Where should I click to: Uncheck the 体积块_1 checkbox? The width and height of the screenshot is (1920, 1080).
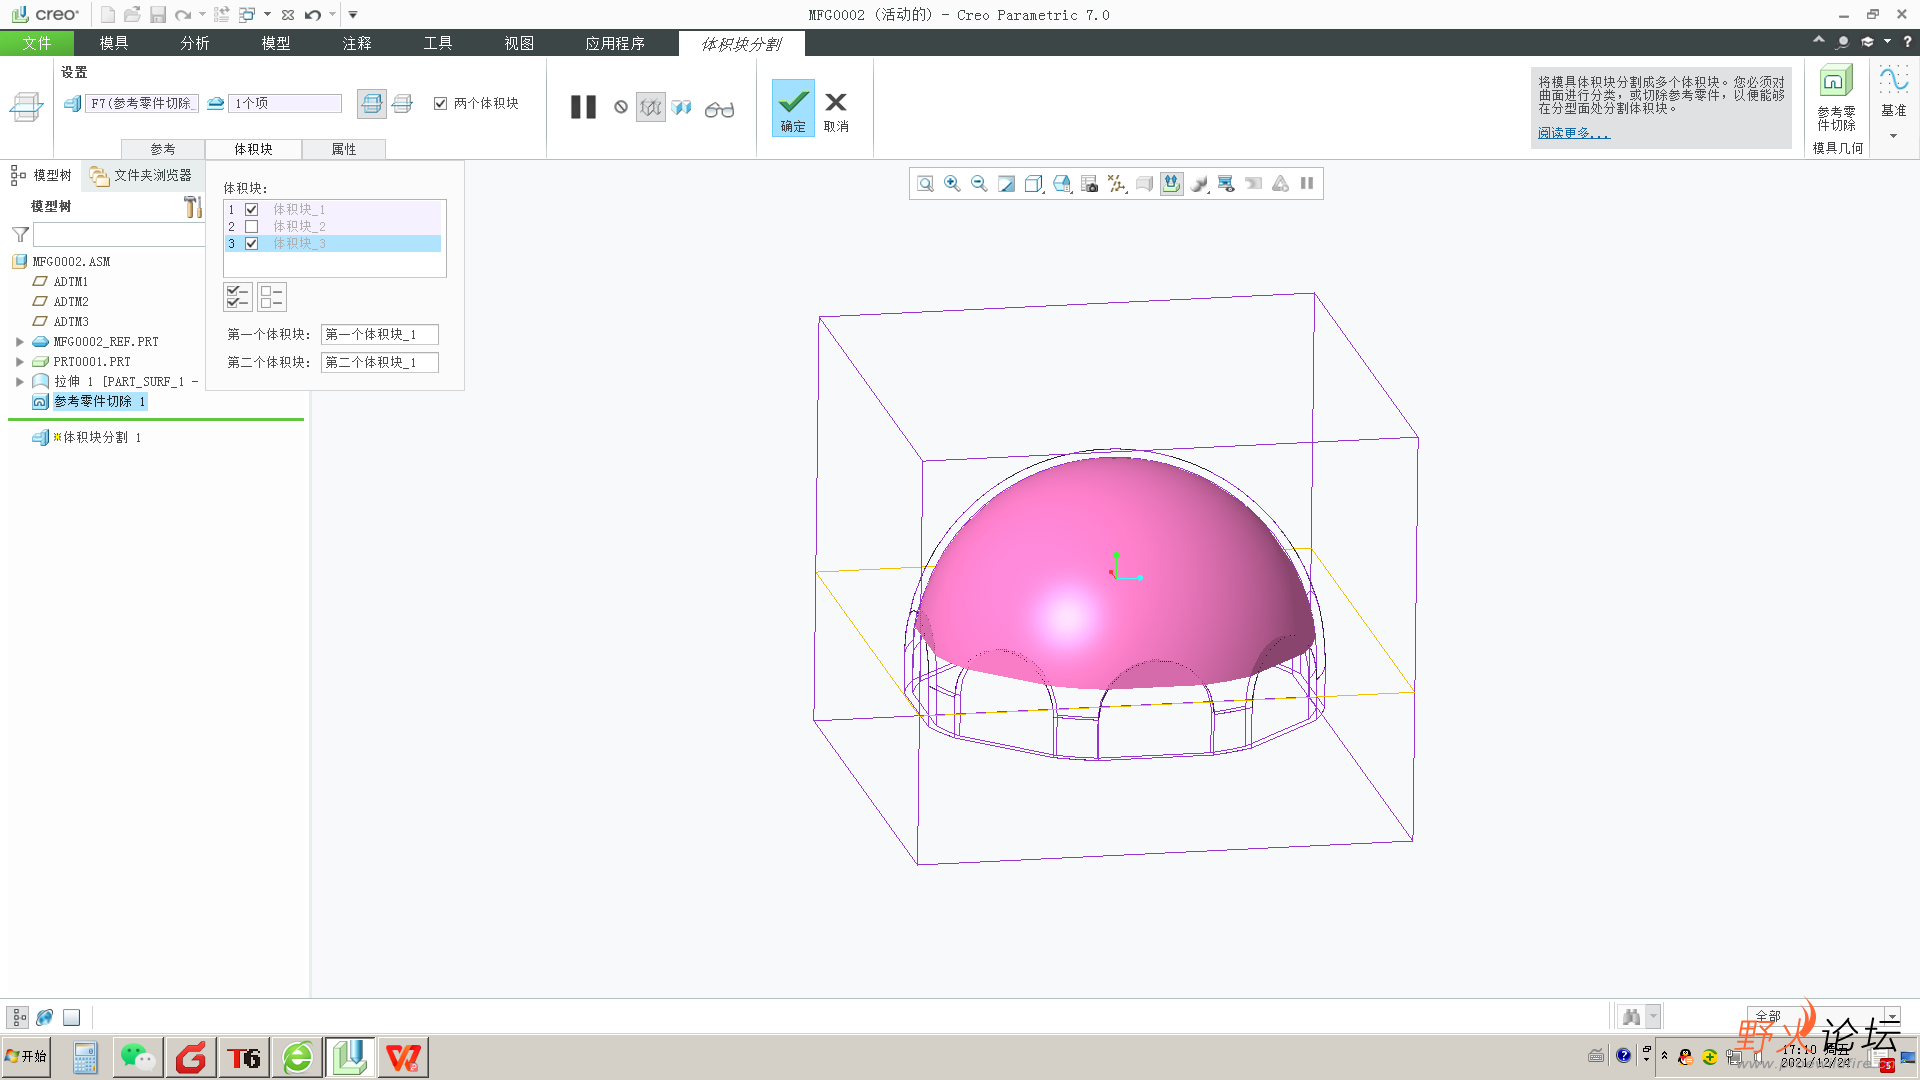tap(252, 210)
